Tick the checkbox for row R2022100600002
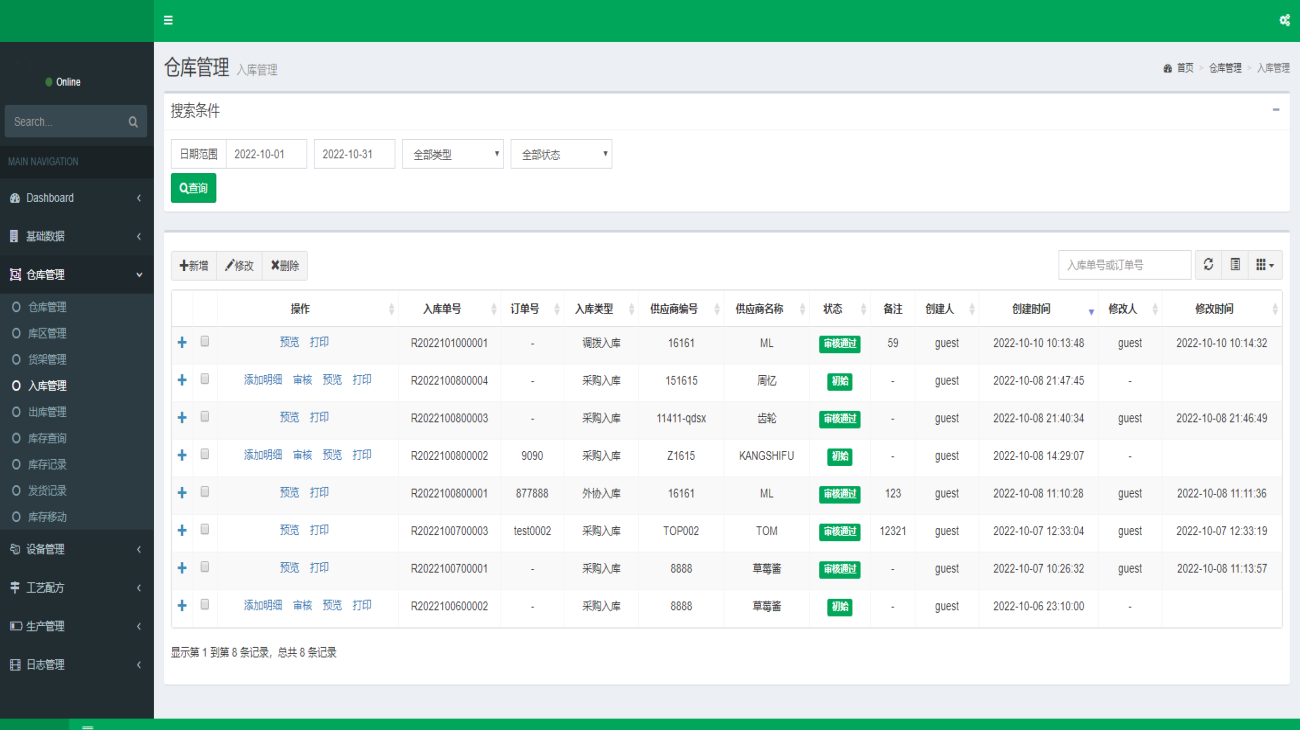 205,605
